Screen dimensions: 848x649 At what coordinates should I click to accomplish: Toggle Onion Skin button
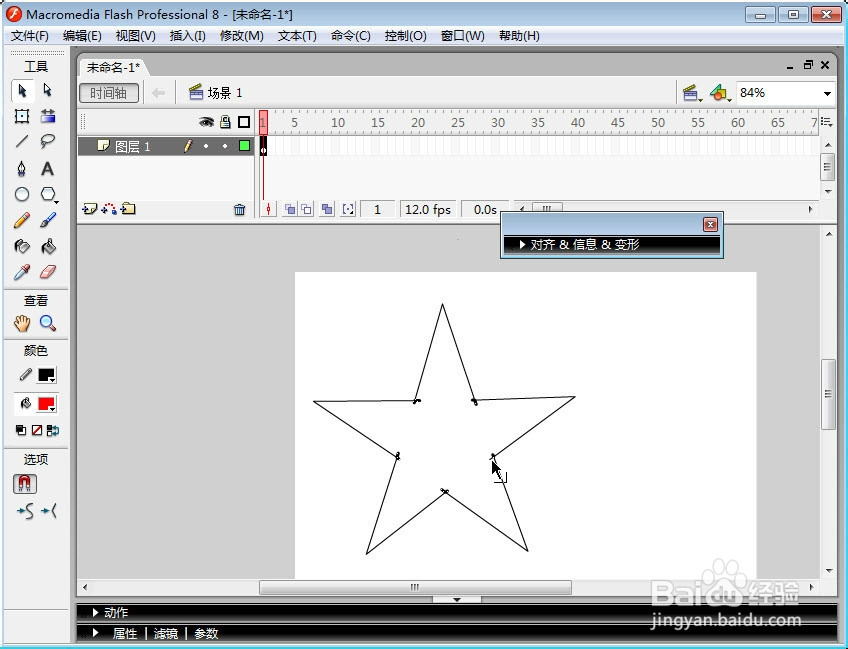290,209
